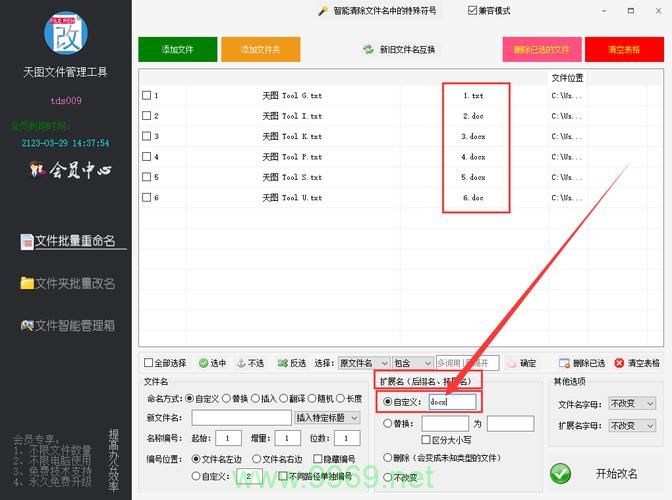Click the 改 app logo icon
The height and width of the screenshot is (500, 672).
click(x=66, y=33)
